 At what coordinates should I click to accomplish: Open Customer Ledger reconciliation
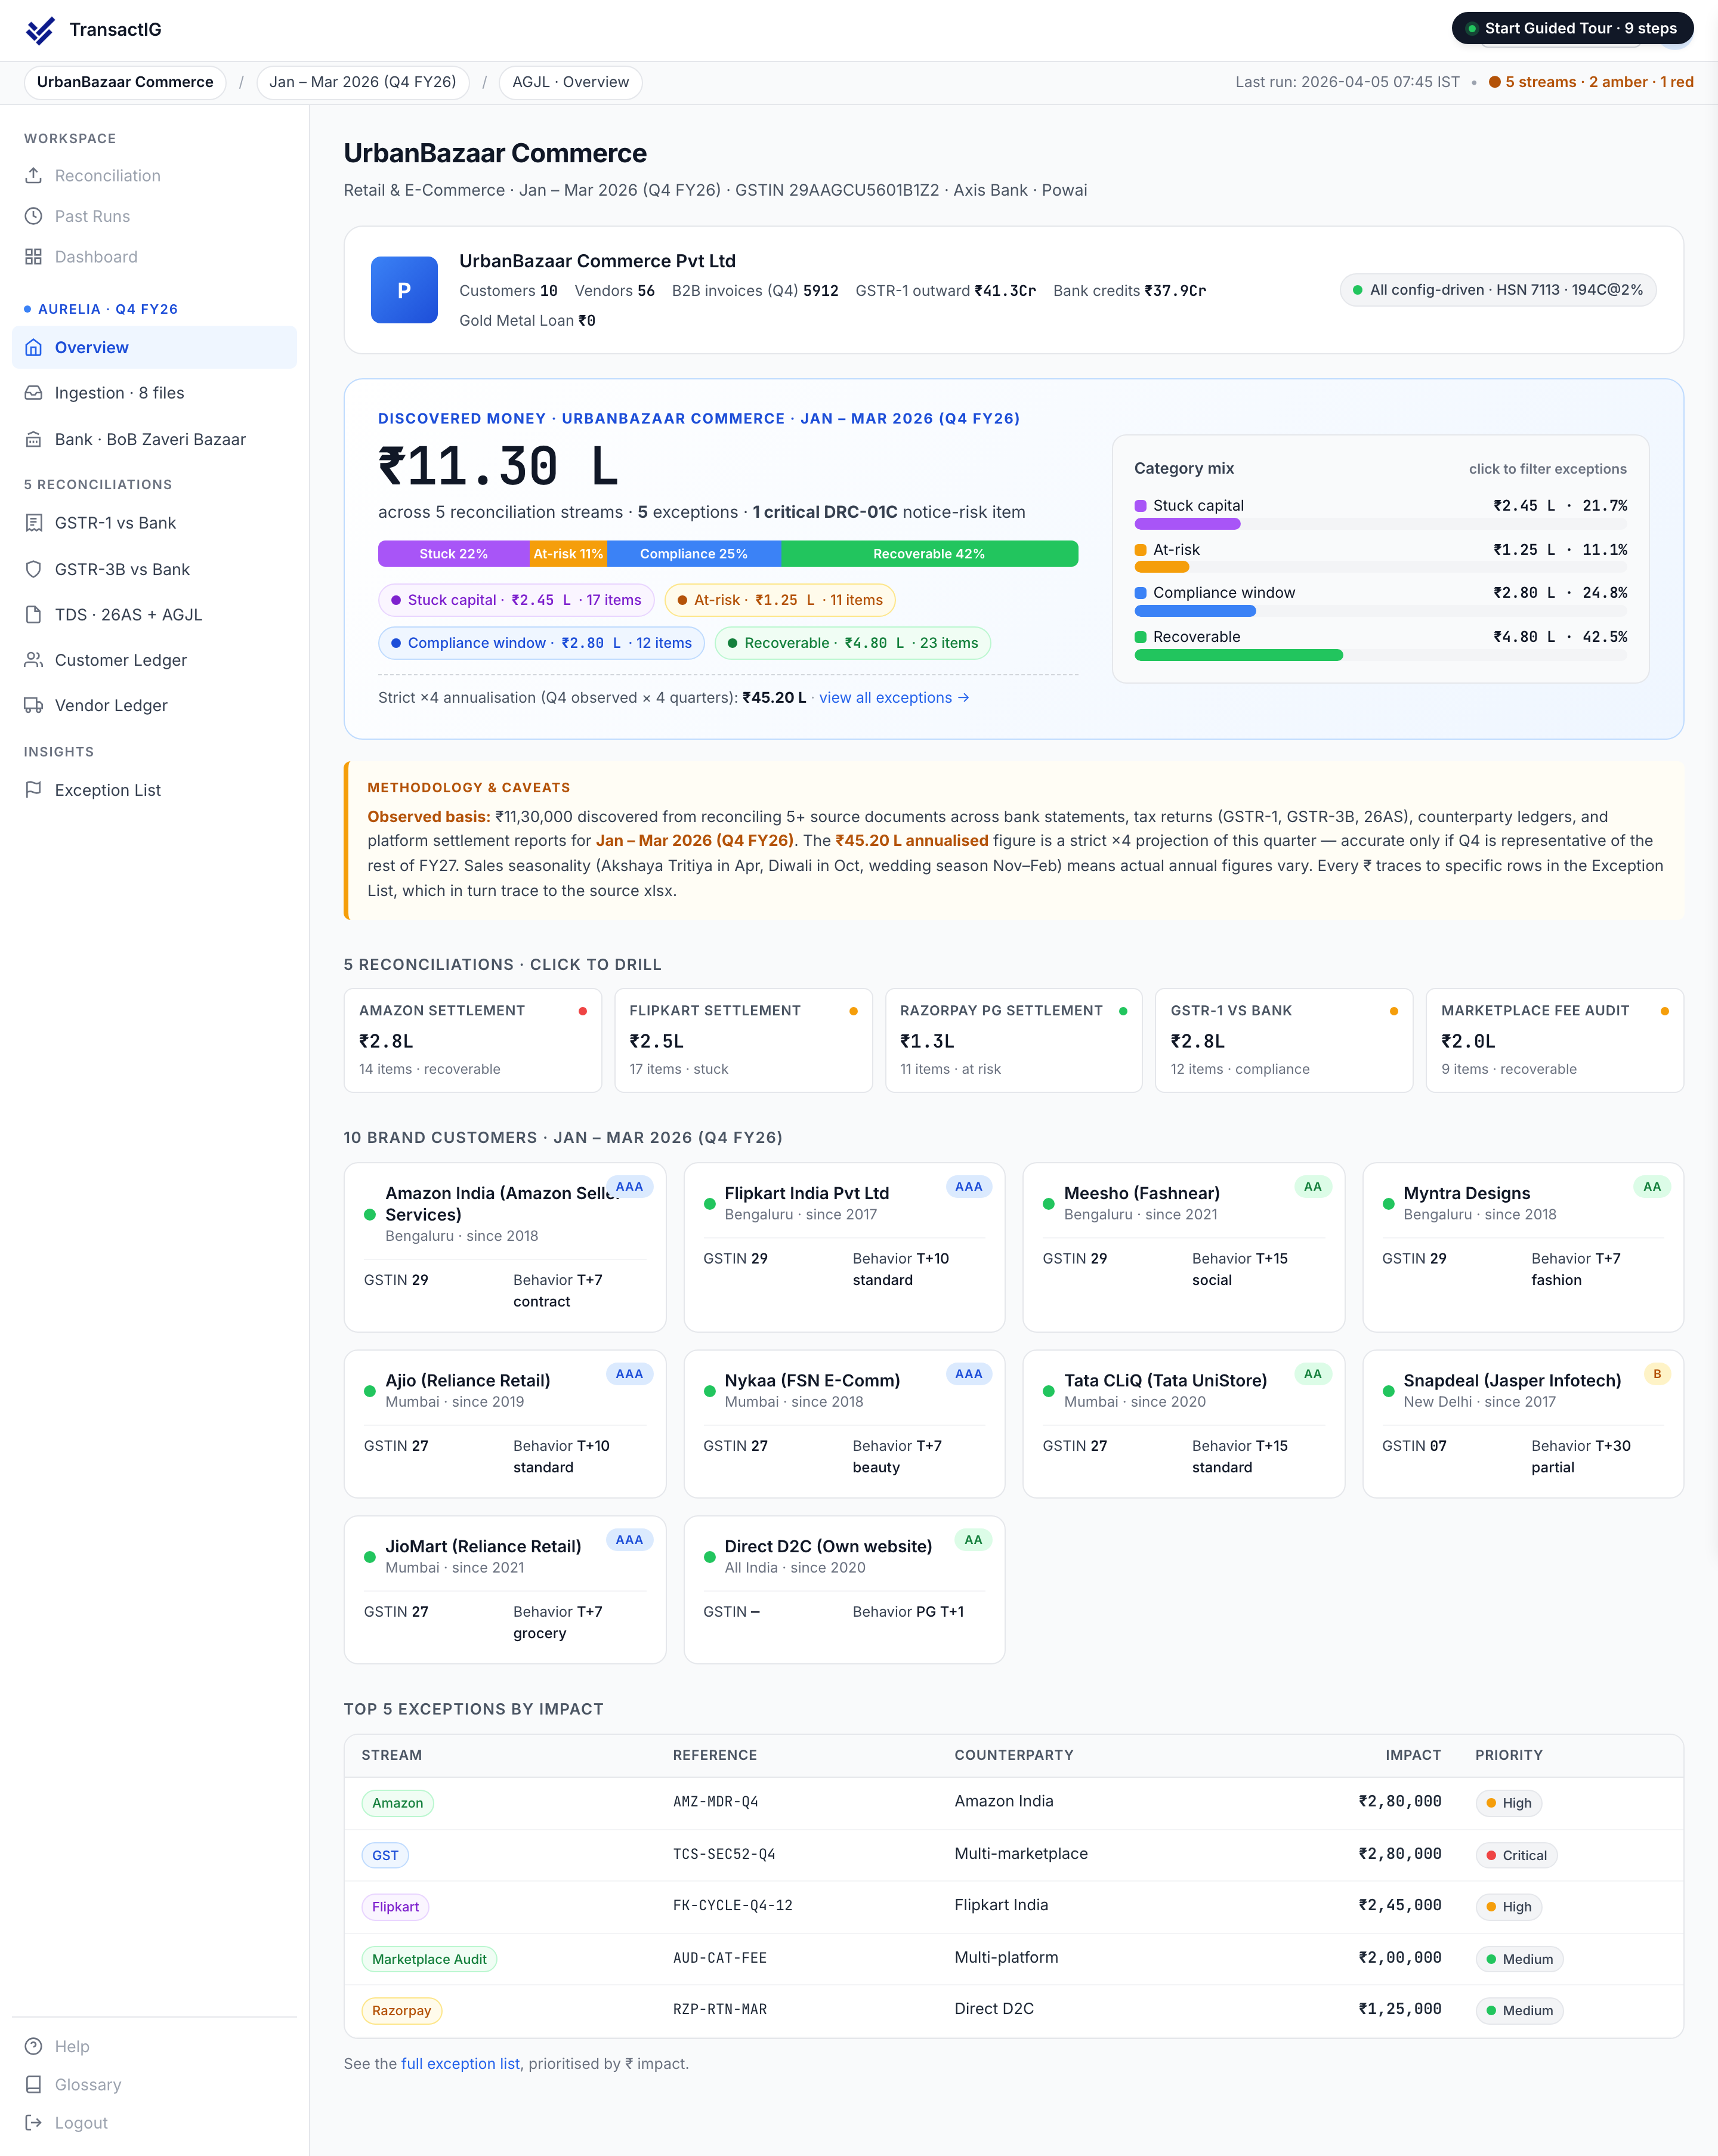click(x=155, y=660)
